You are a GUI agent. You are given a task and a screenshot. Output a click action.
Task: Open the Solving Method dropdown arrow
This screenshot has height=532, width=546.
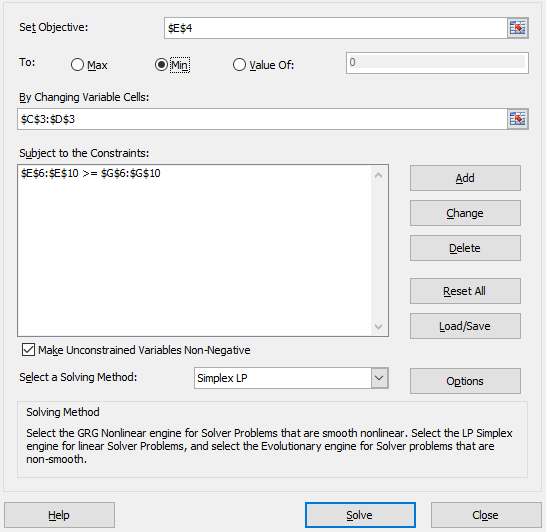379,378
